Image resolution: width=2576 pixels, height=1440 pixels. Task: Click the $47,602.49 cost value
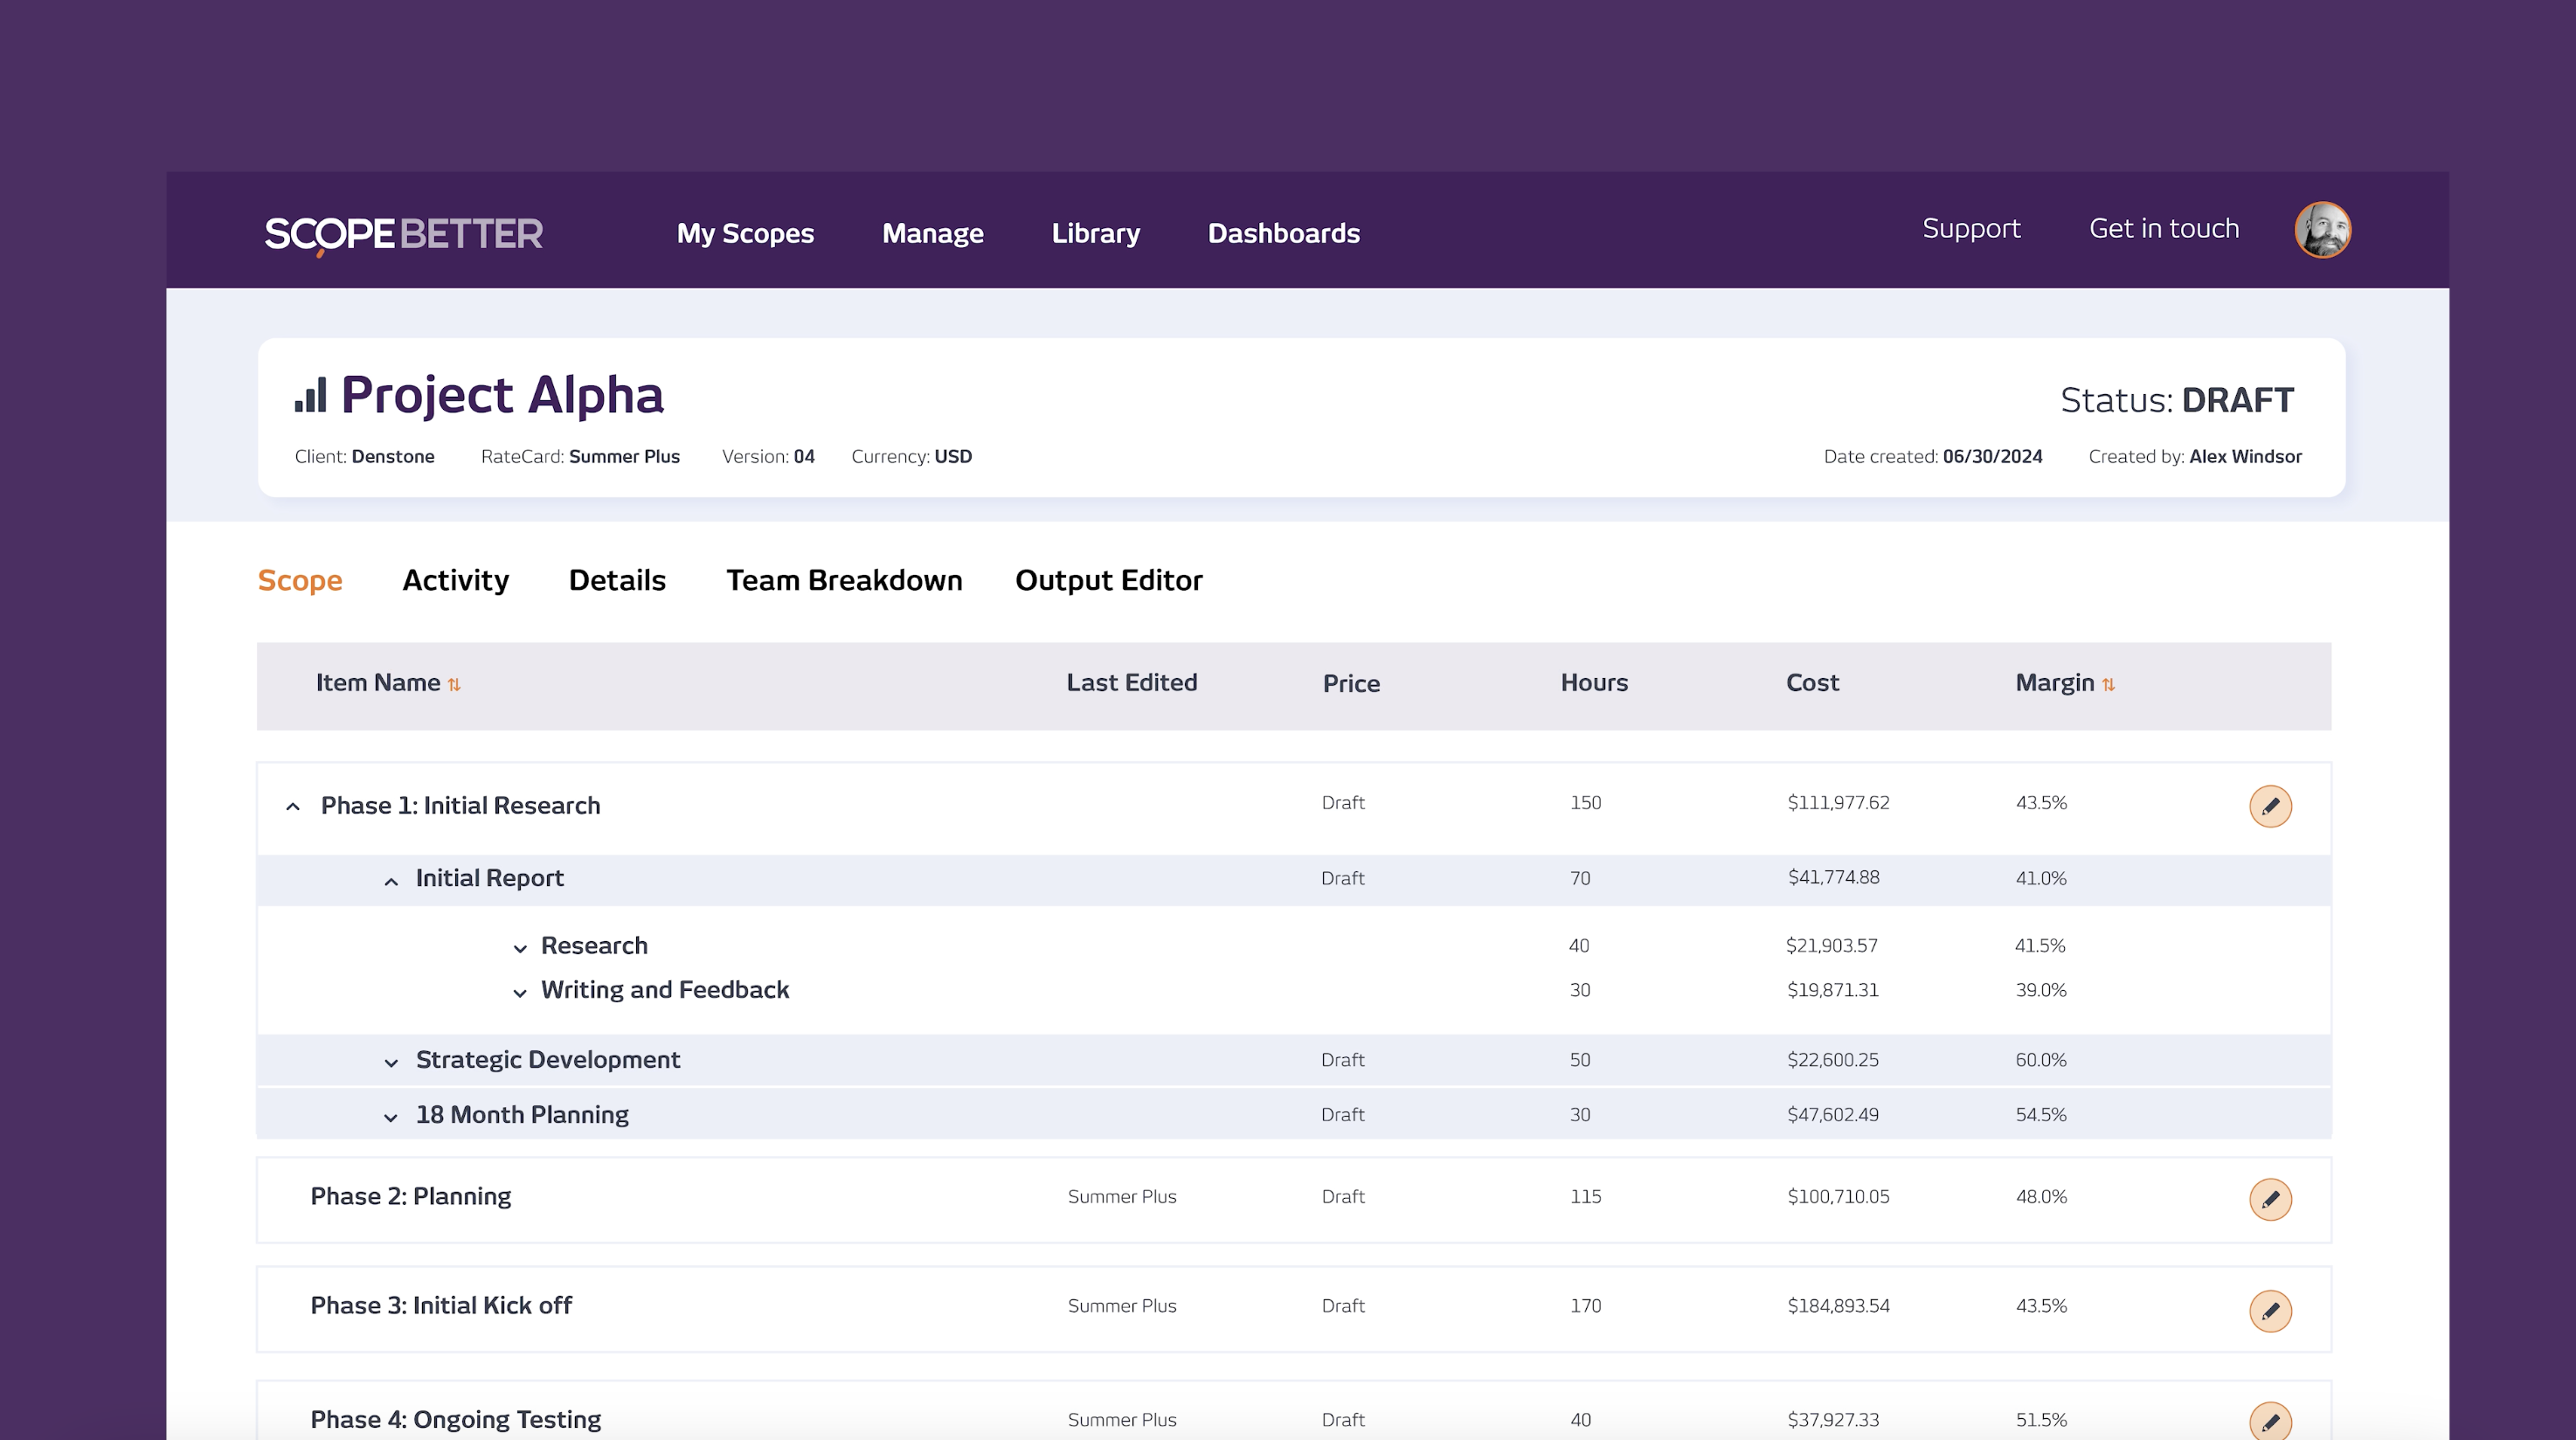click(1832, 1114)
